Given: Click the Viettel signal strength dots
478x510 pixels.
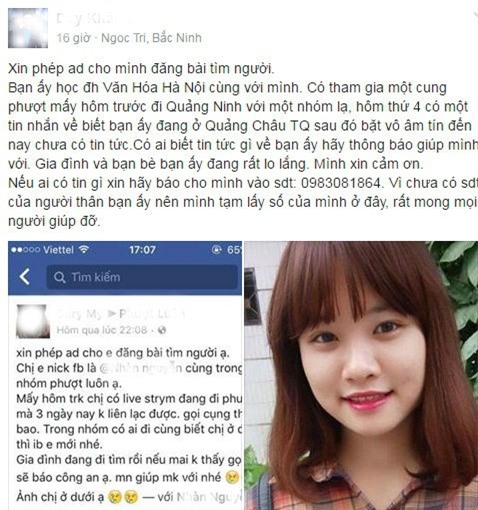Looking at the screenshot, I should (x=25, y=250).
